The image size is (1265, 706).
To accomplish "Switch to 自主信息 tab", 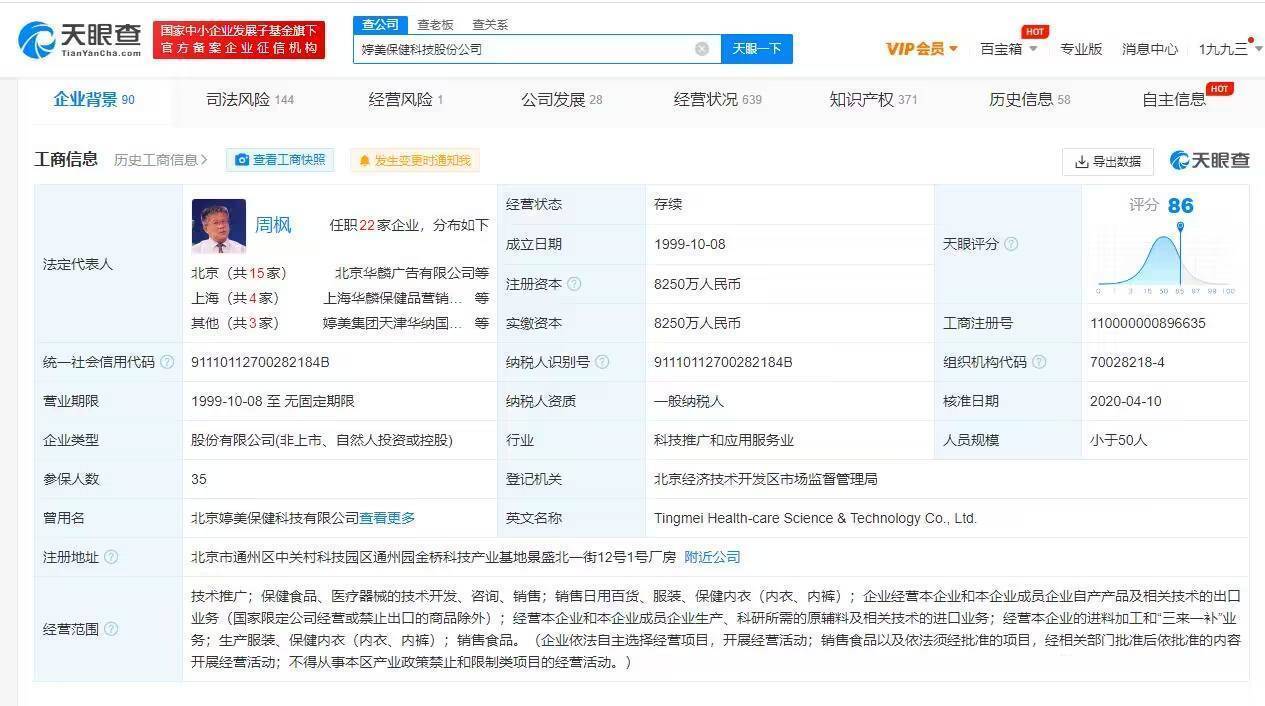I will (1174, 99).
